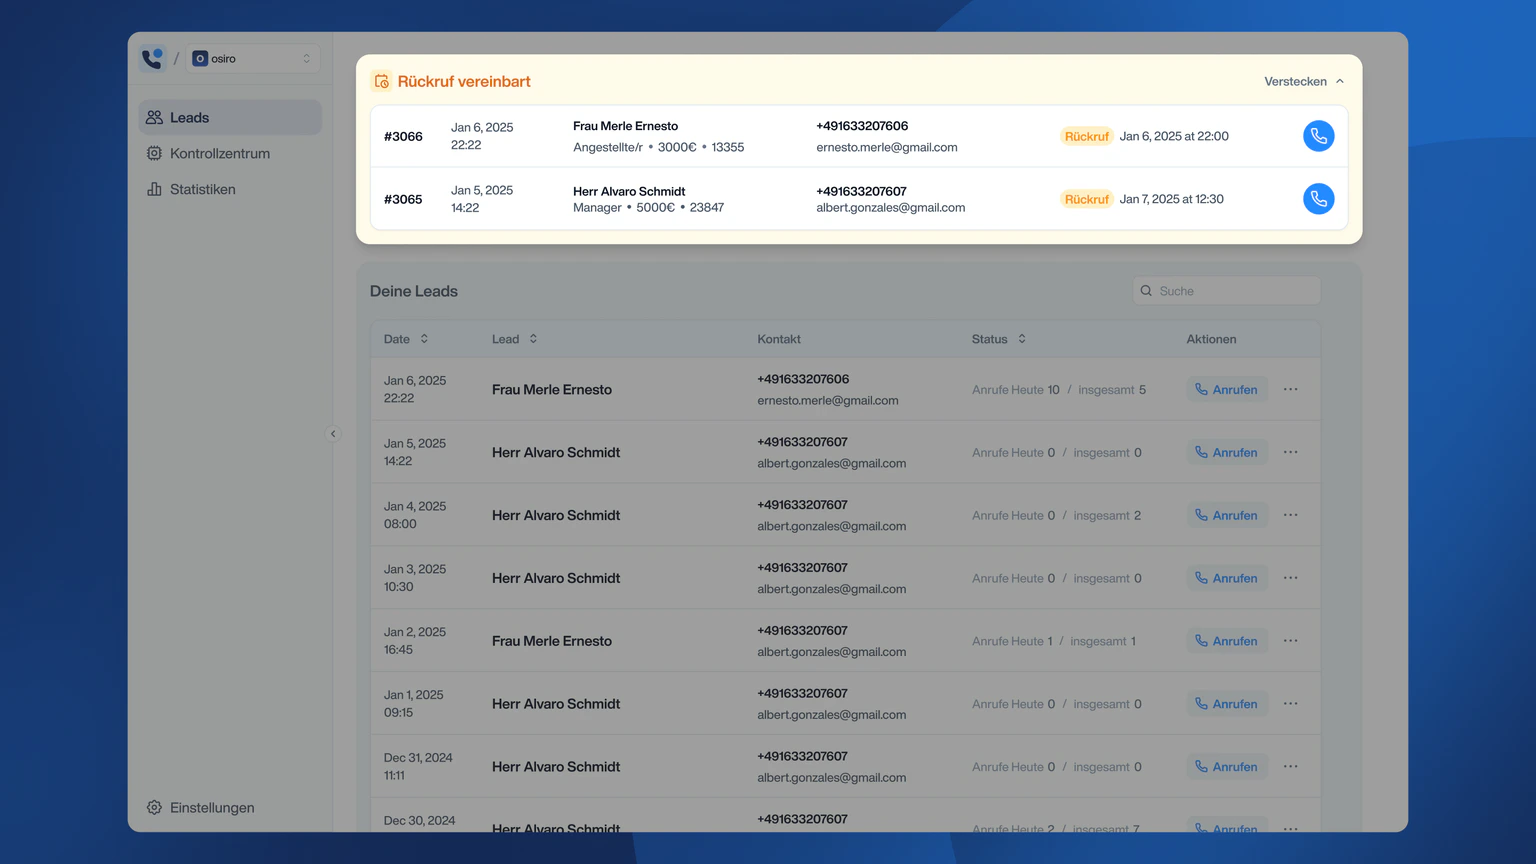Click the osiro workspace logo icon

pos(199,58)
